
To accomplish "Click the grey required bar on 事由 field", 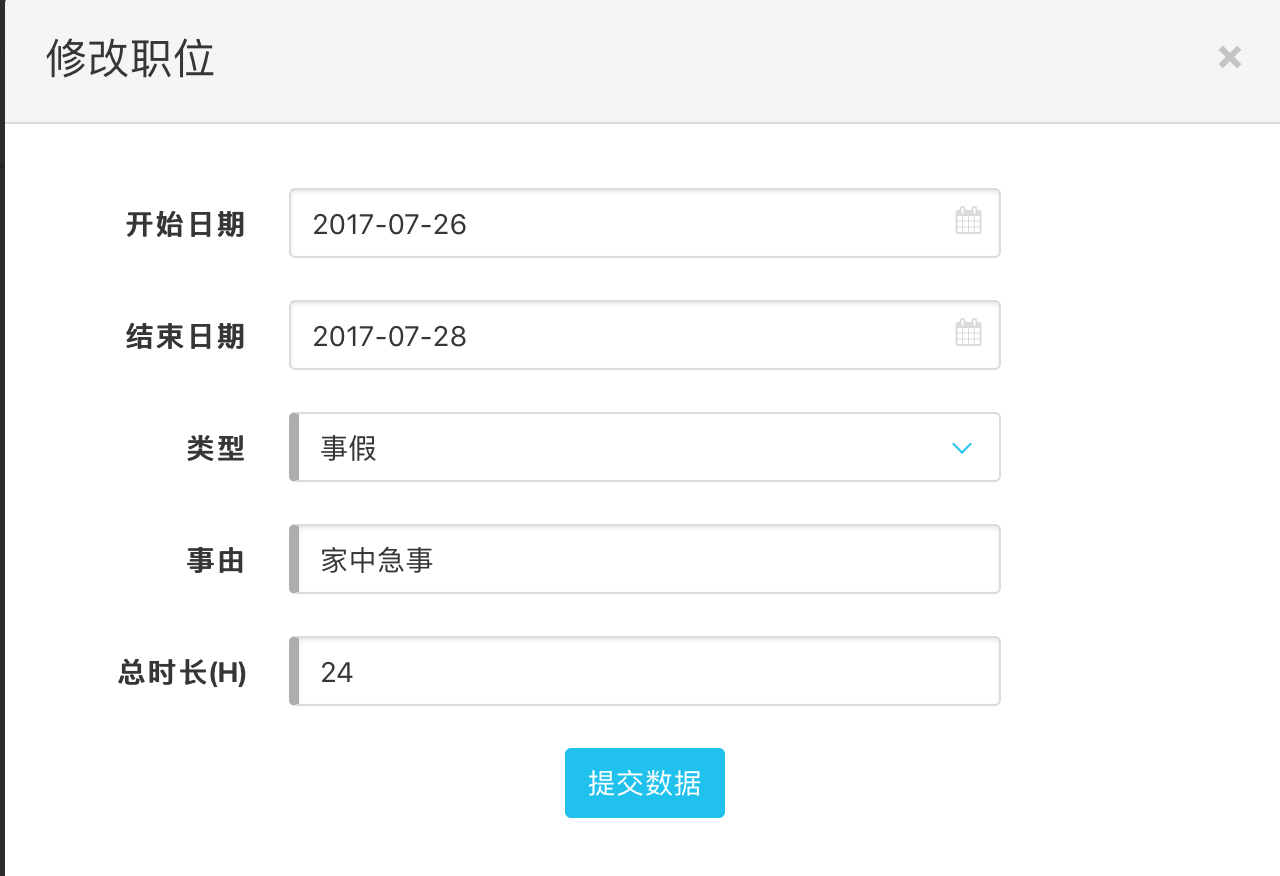I will 294,560.
